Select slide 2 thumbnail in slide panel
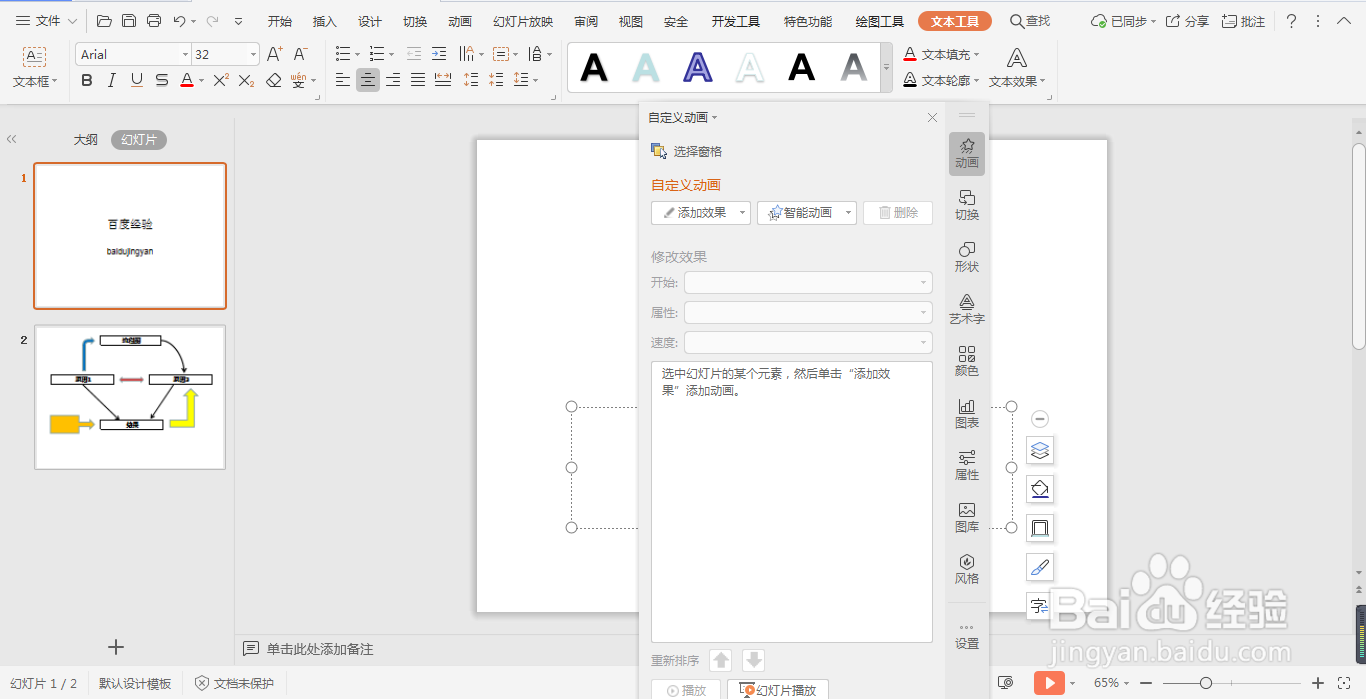 130,397
